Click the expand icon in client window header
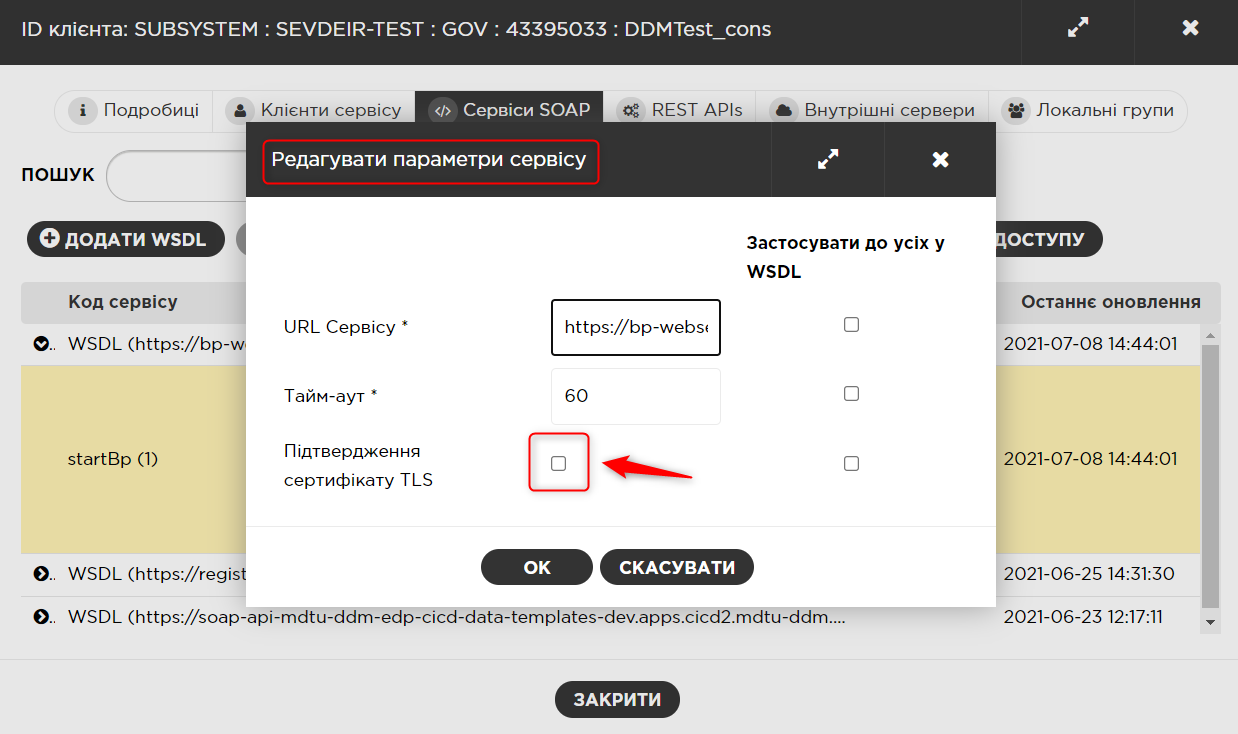This screenshot has width=1238, height=734. pyautogui.click(x=1077, y=28)
